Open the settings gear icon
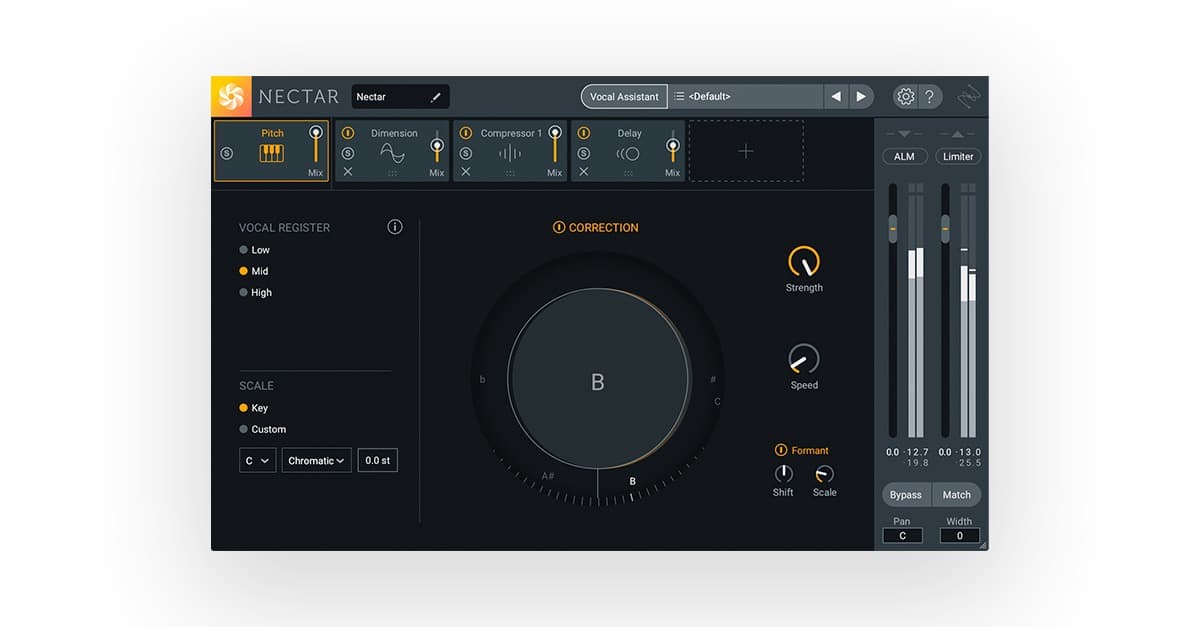This screenshot has width=1200, height=627. [x=905, y=96]
